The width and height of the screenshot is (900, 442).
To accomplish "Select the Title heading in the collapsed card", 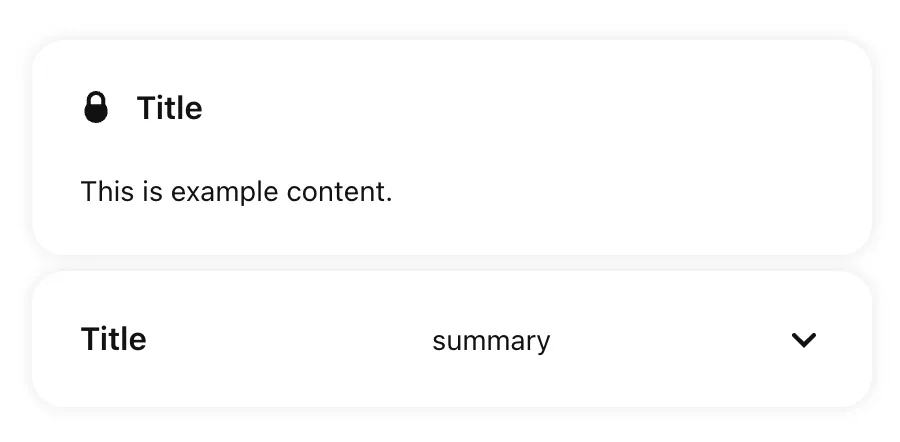I will coord(113,339).
